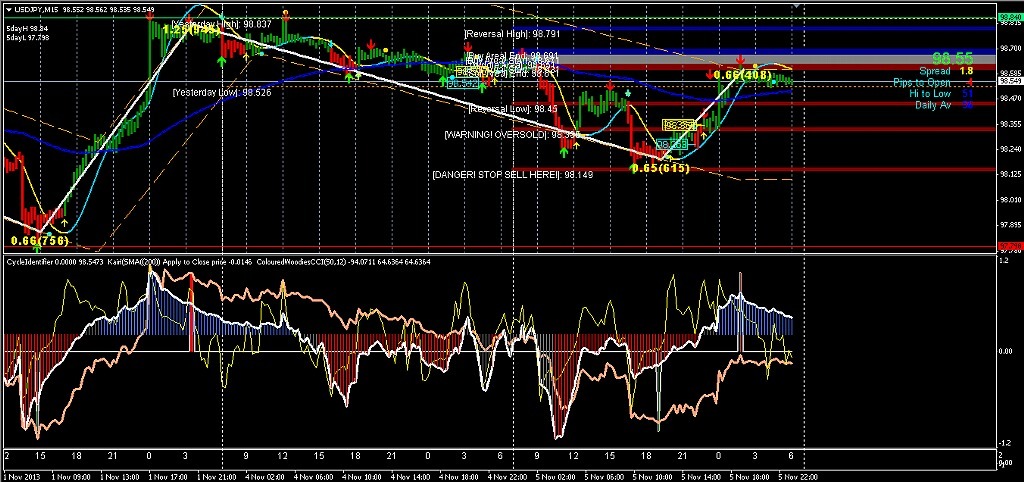Click the Spread 1.8 readout

946,71
